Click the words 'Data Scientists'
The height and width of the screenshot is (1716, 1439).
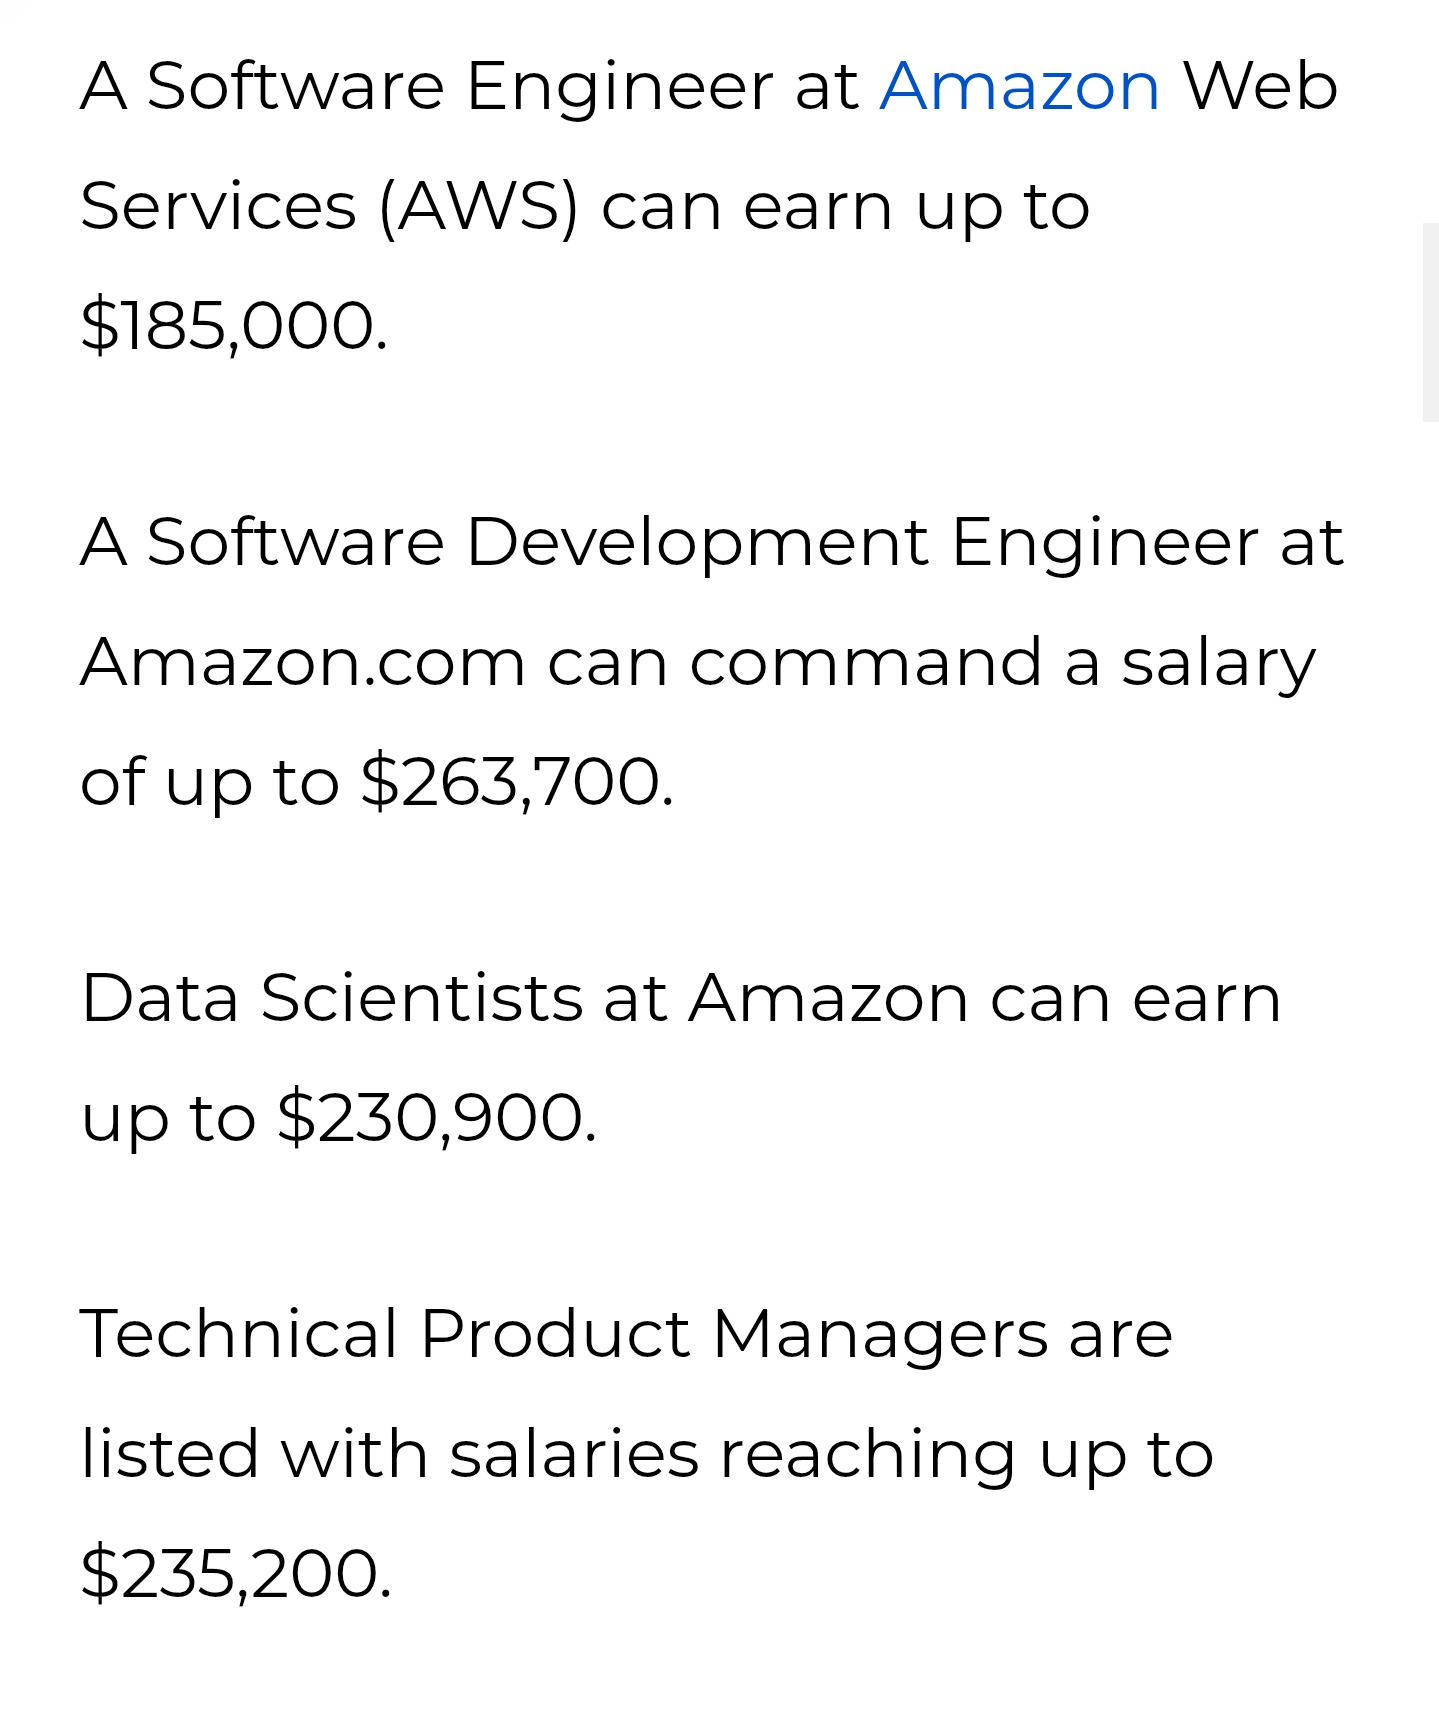coord(332,998)
